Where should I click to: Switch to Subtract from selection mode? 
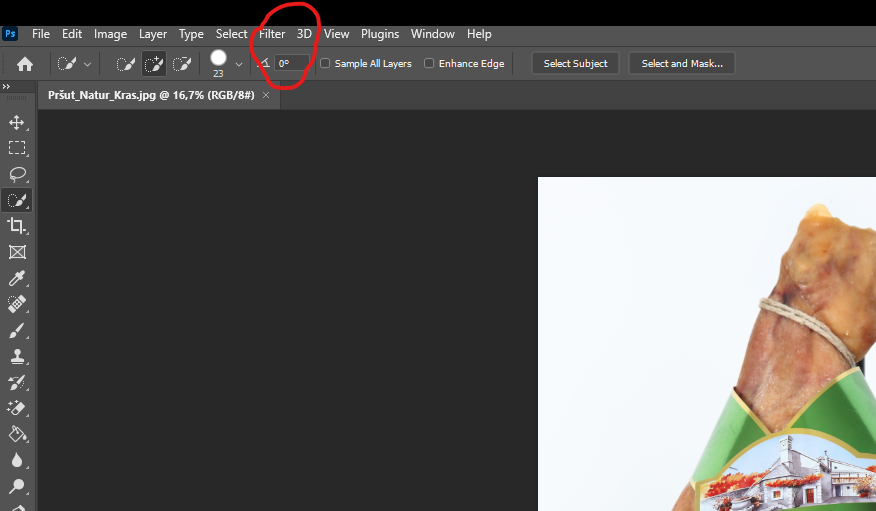pos(181,64)
